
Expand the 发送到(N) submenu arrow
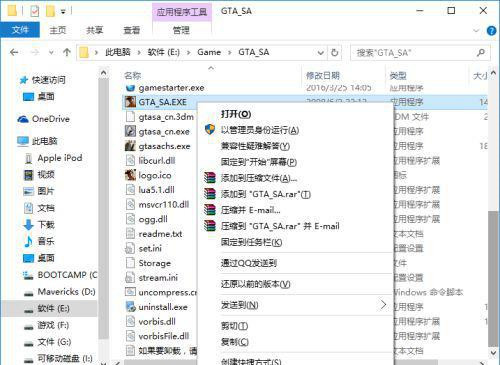(x=383, y=304)
